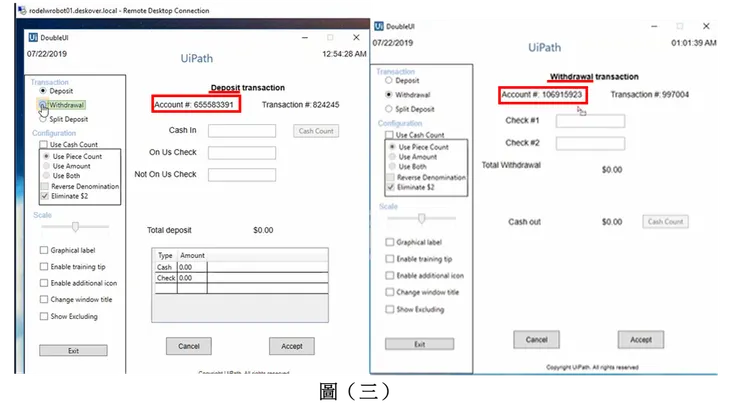
Task: Check Graphical label in right window
Action: 390,242
